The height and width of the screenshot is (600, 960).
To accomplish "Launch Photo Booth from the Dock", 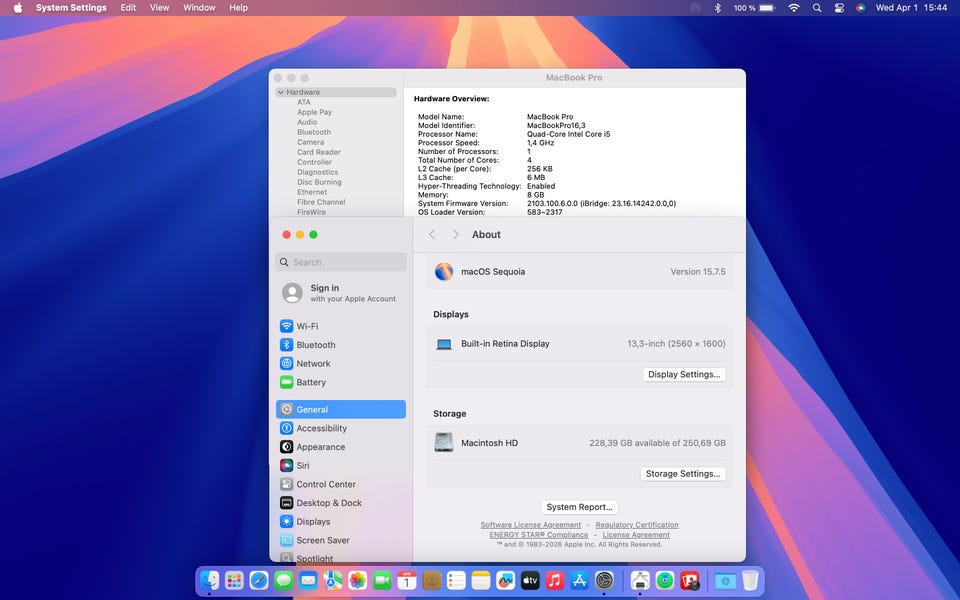I will tap(689, 580).
